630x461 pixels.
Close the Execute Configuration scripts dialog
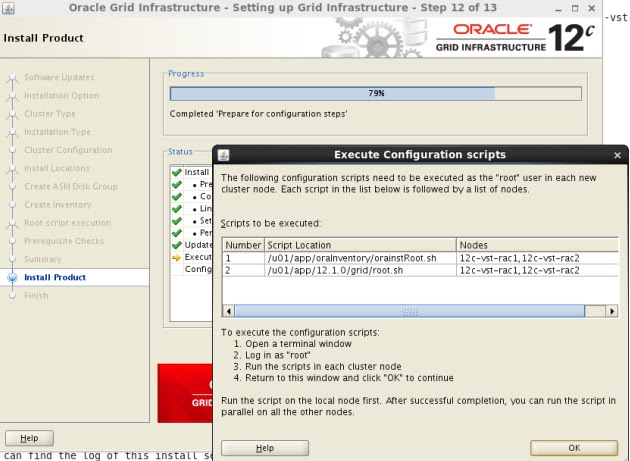(618, 155)
